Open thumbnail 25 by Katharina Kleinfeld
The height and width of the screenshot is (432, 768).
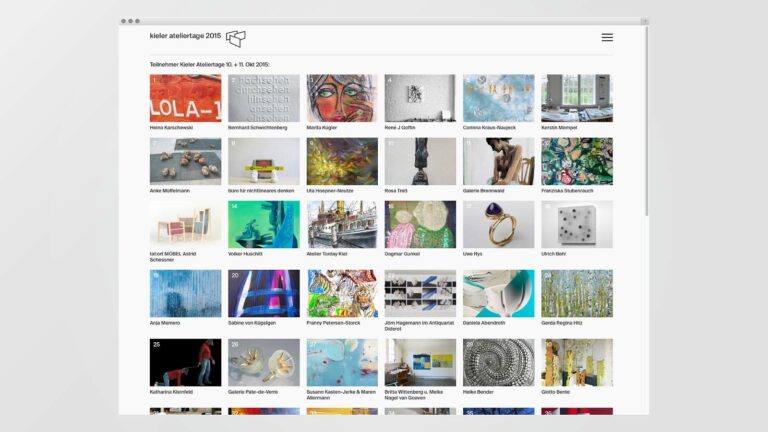click(185, 362)
